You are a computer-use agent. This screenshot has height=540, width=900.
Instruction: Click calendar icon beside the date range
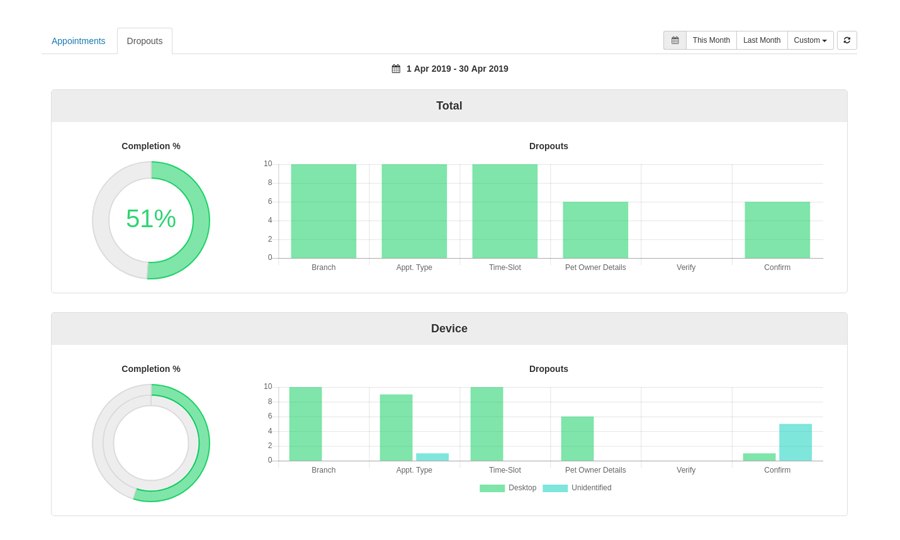click(396, 69)
